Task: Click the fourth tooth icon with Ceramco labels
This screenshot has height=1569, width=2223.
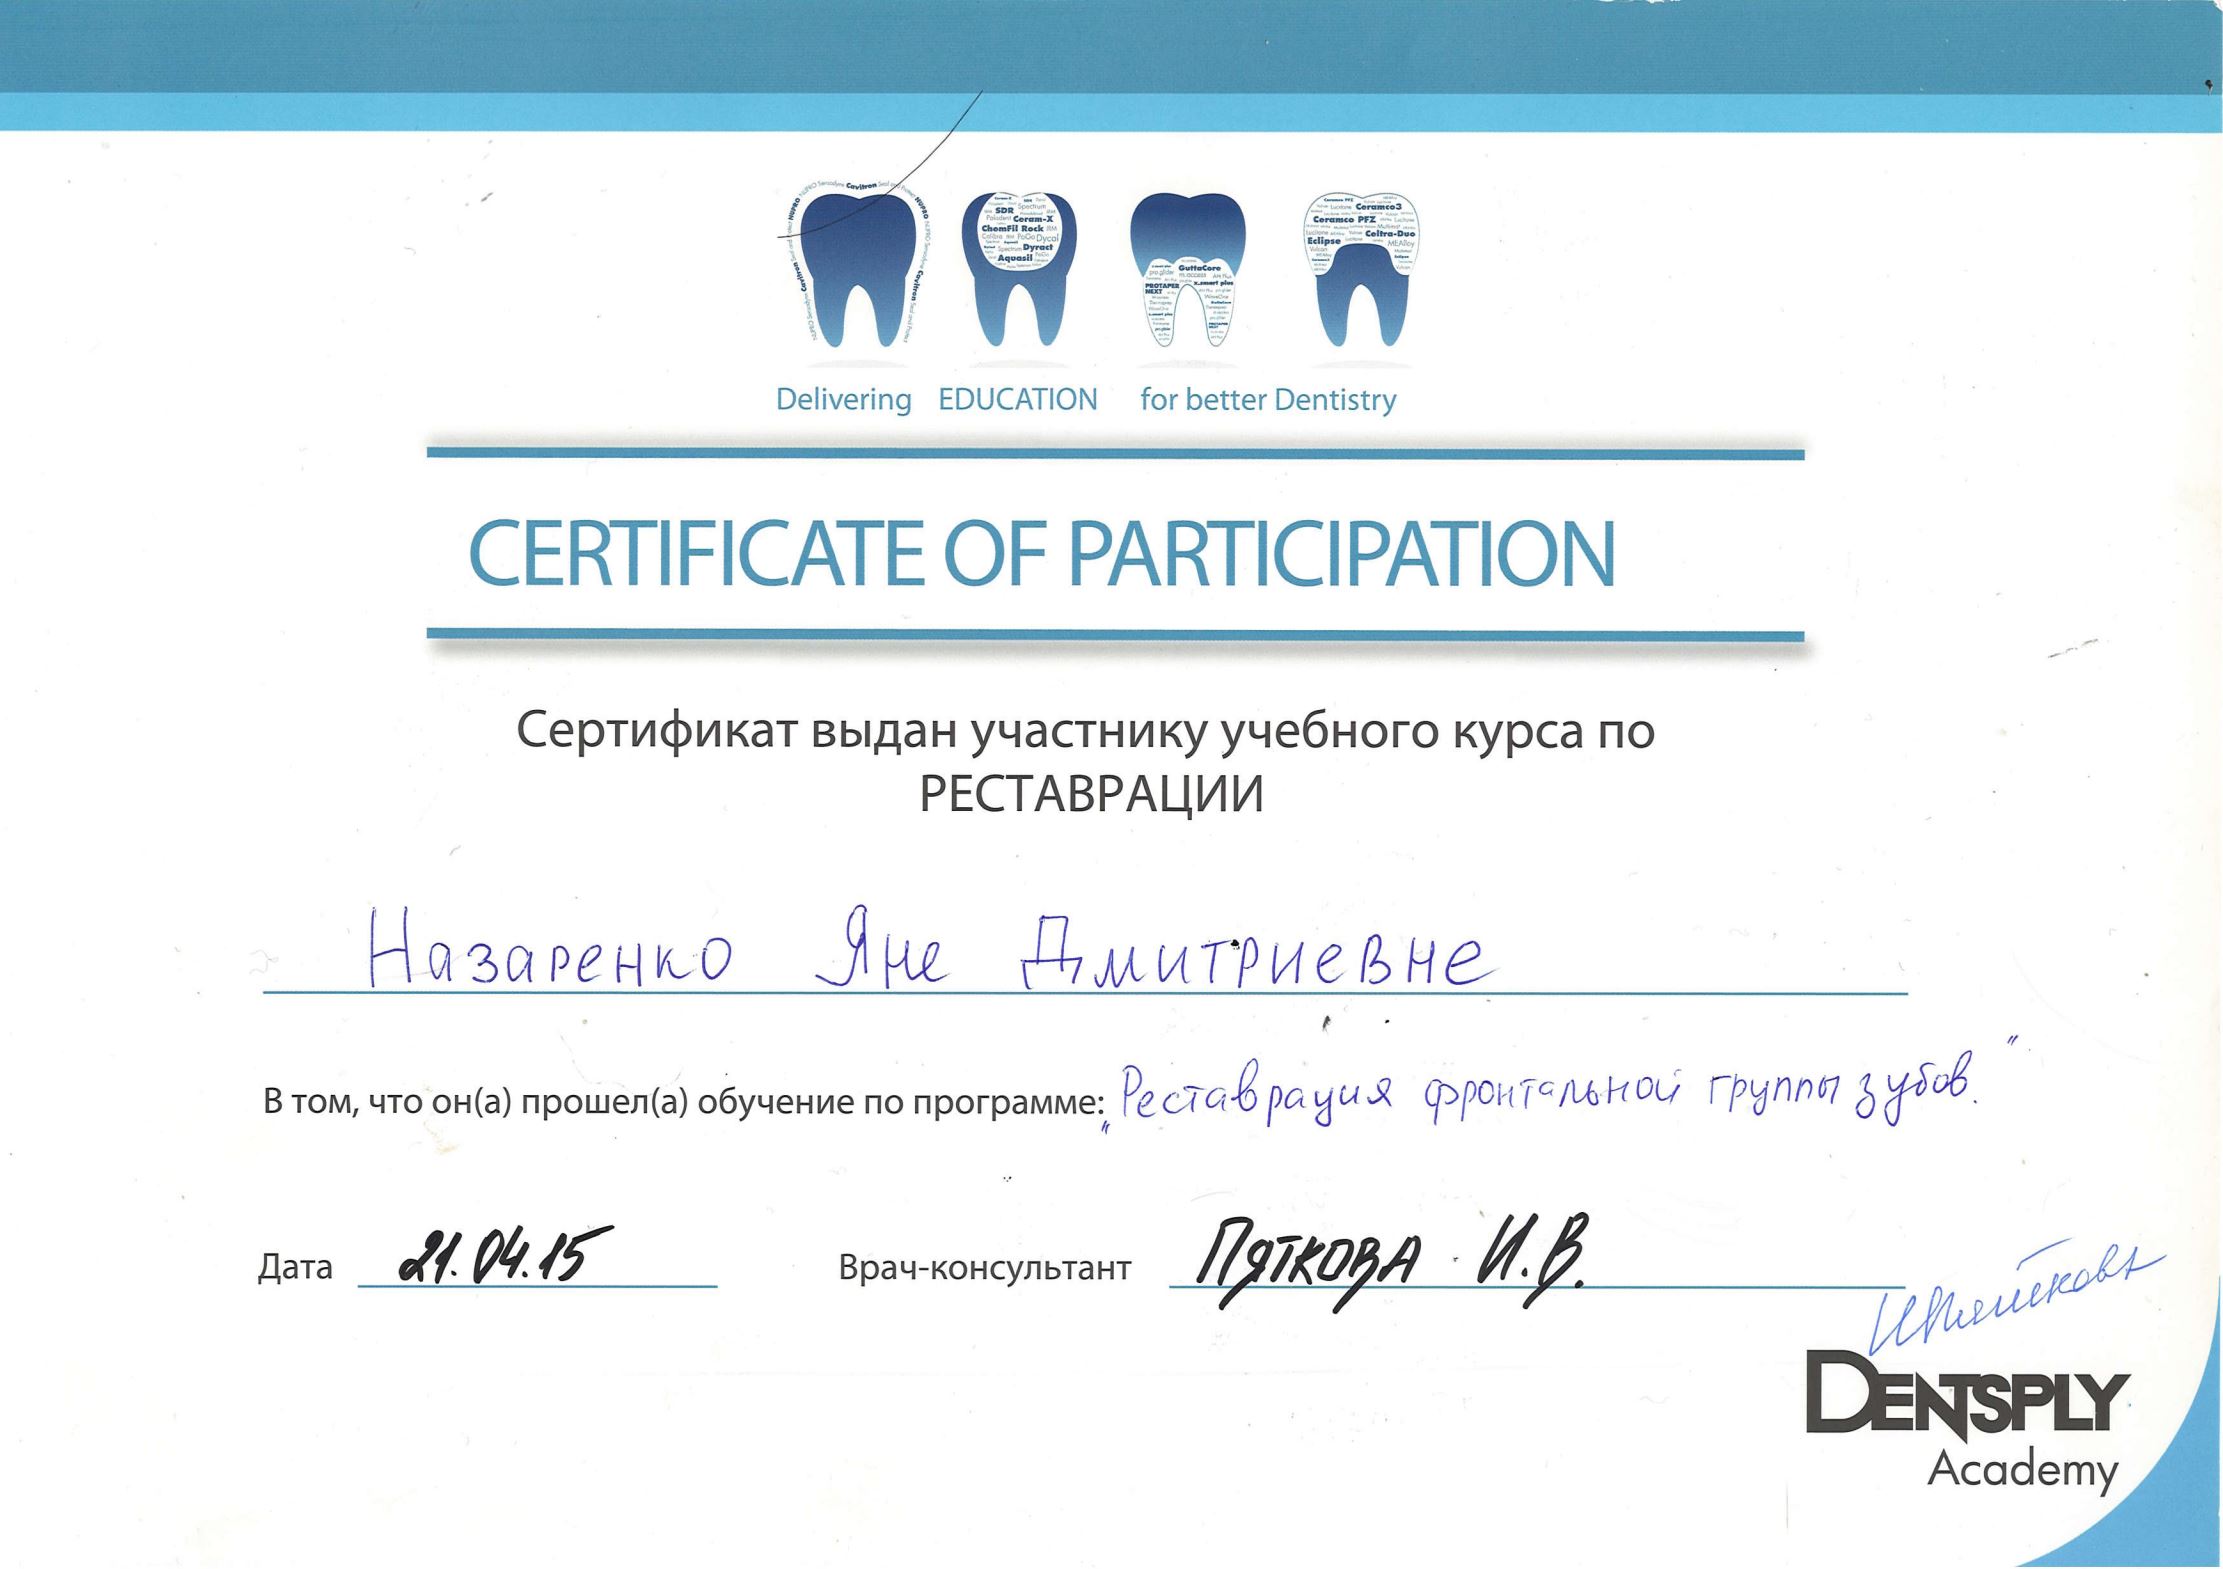Action: pyautogui.click(x=1361, y=269)
